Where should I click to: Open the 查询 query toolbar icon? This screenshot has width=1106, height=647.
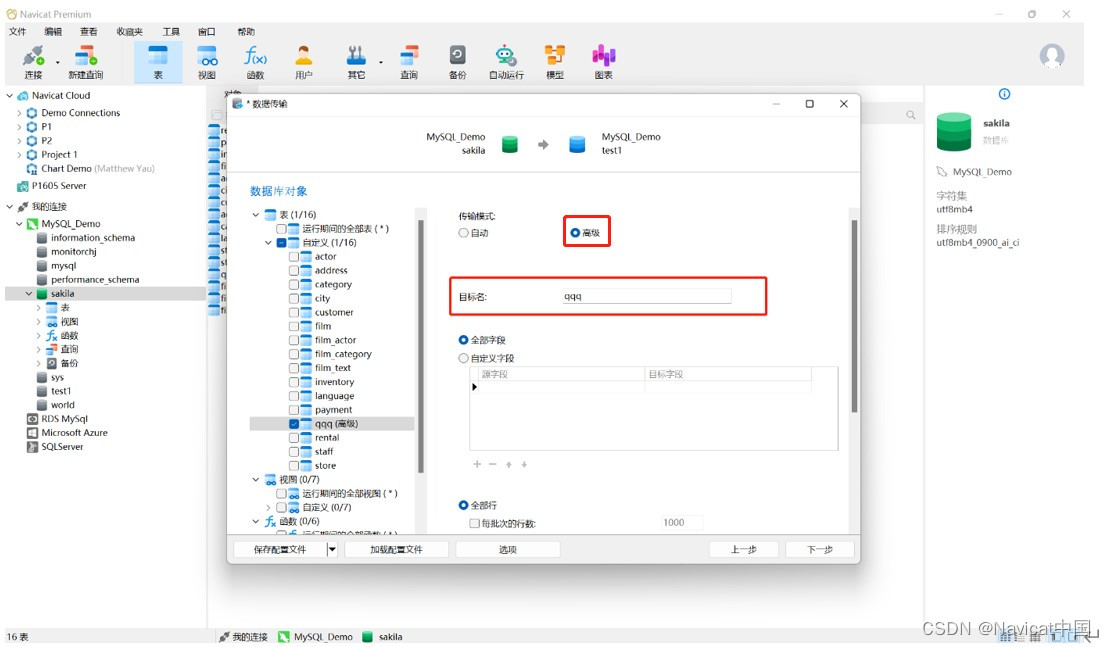tap(409, 62)
